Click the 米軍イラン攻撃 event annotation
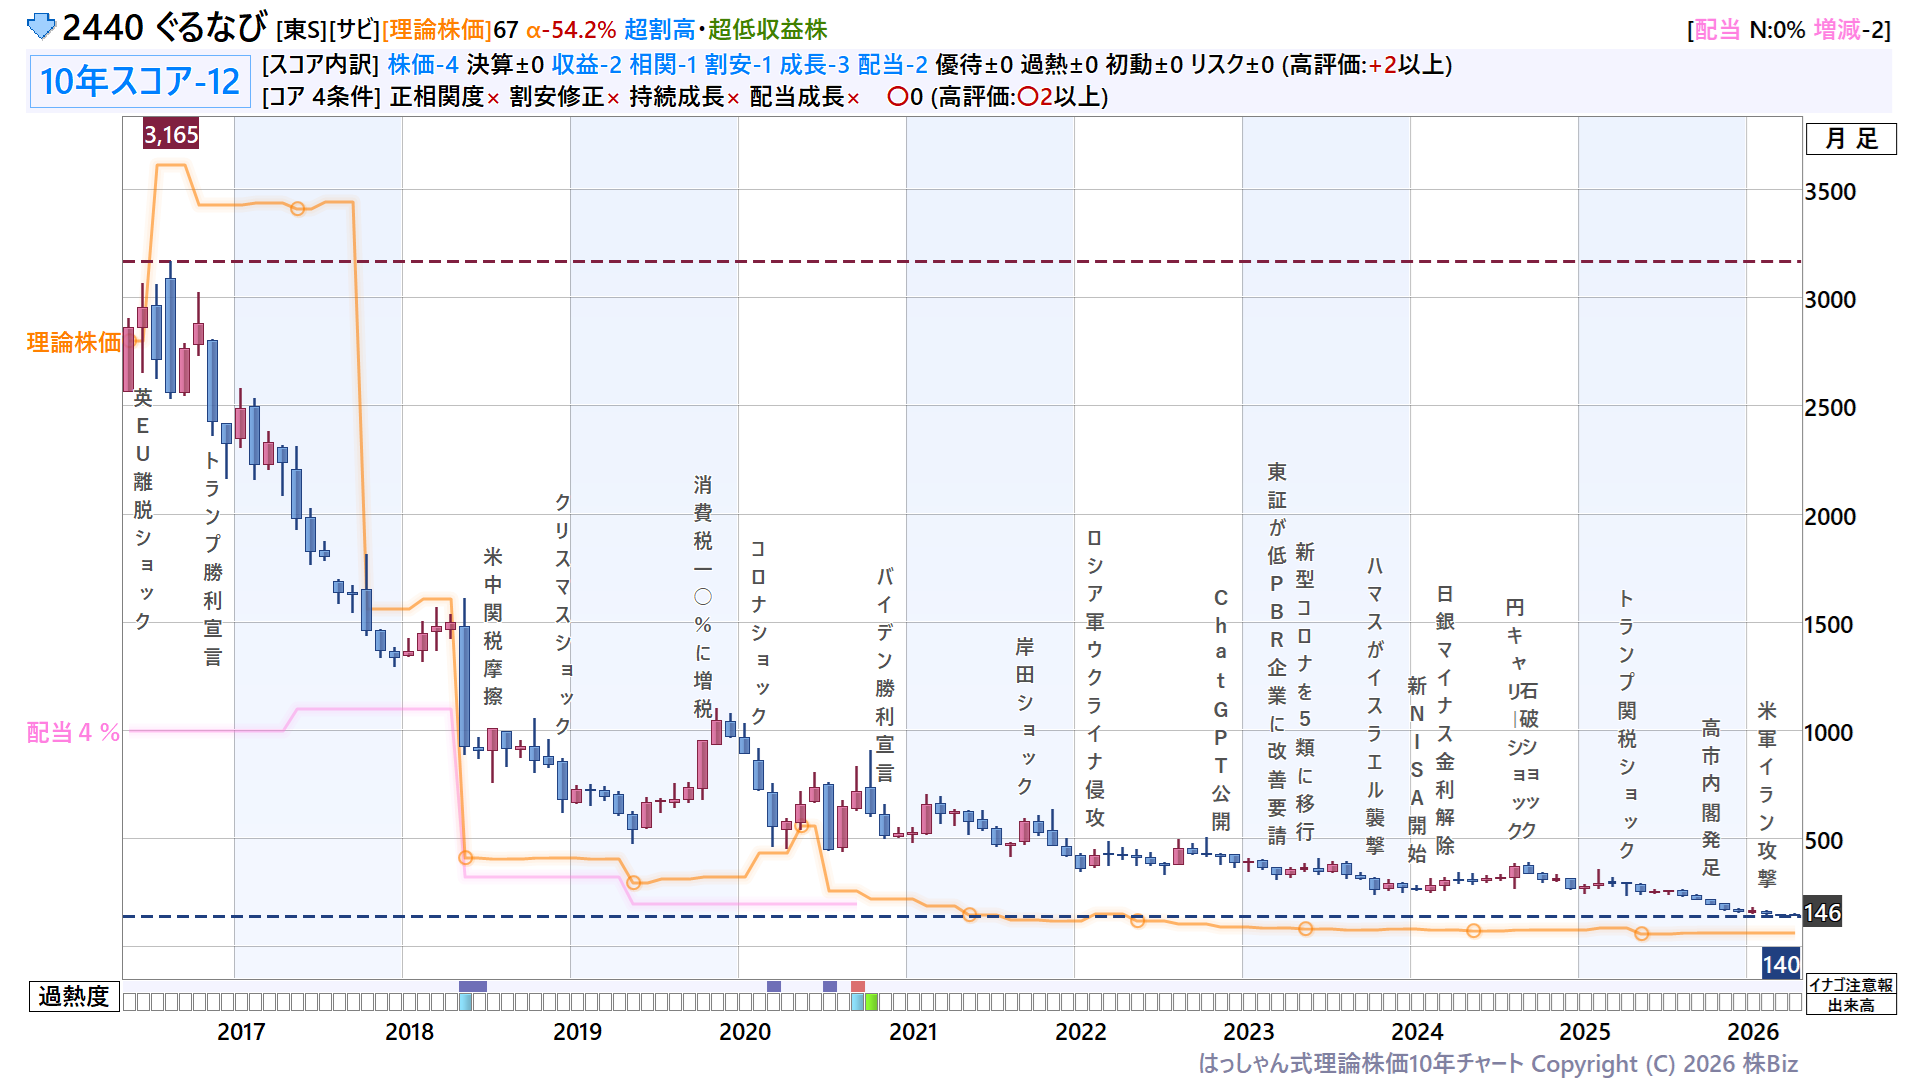 [x=1767, y=794]
